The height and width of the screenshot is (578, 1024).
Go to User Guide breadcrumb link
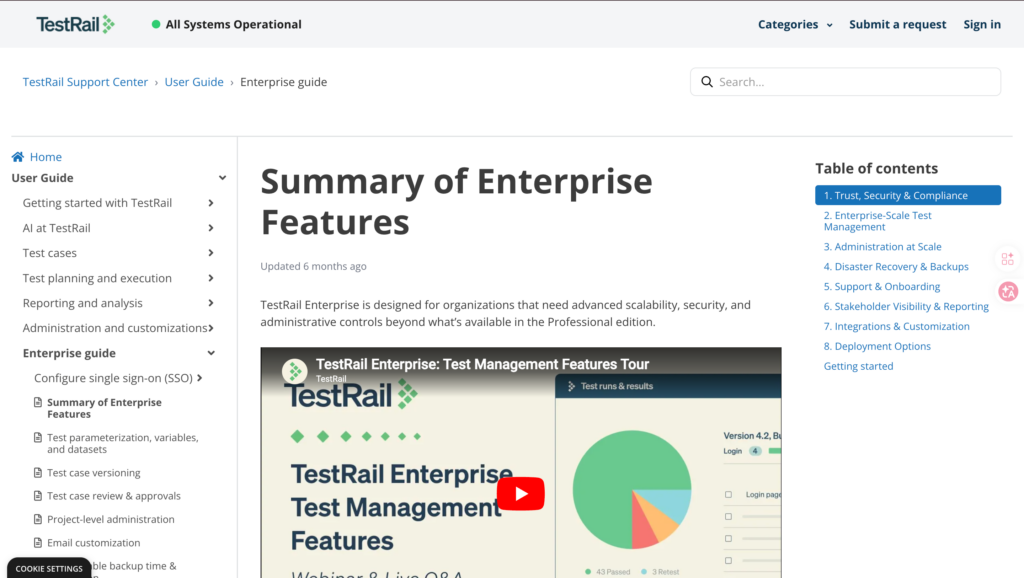coord(194,82)
